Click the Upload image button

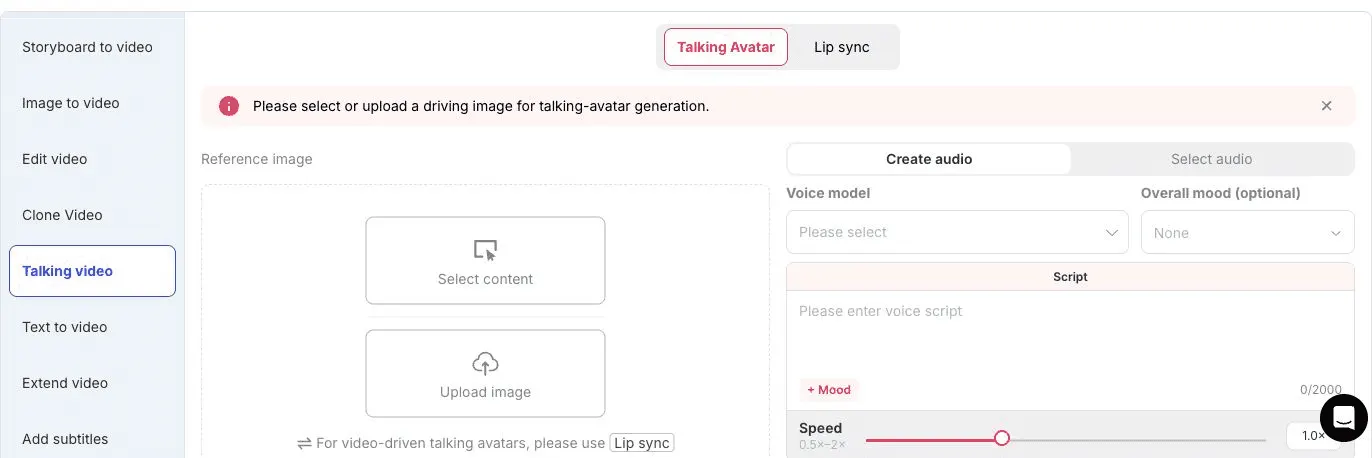tap(485, 373)
